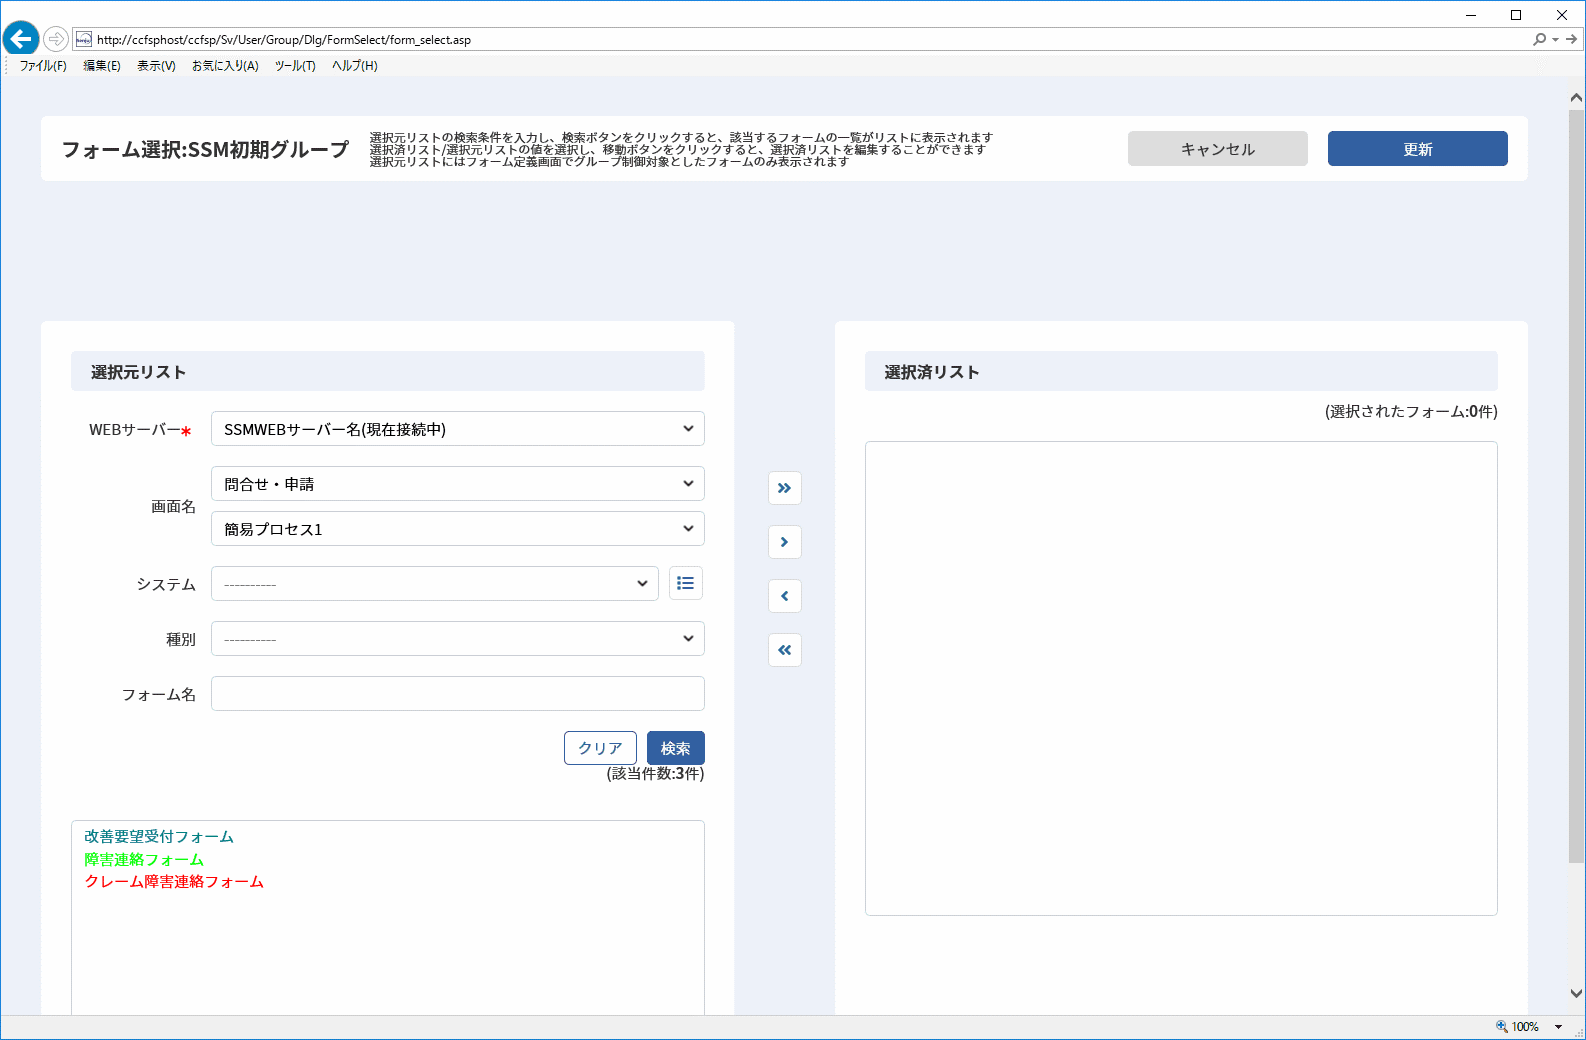Click the クリア button

point(601,748)
